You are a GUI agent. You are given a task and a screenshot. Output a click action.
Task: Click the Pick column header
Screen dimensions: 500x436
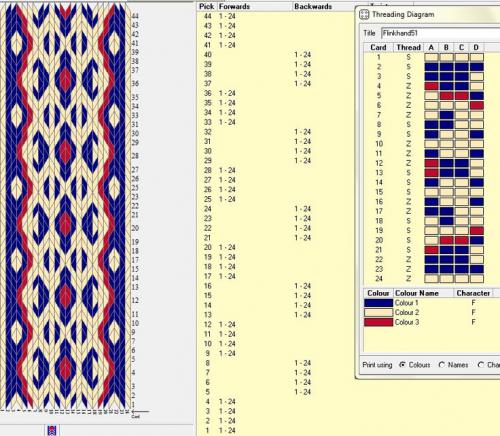(x=206, y=6)
